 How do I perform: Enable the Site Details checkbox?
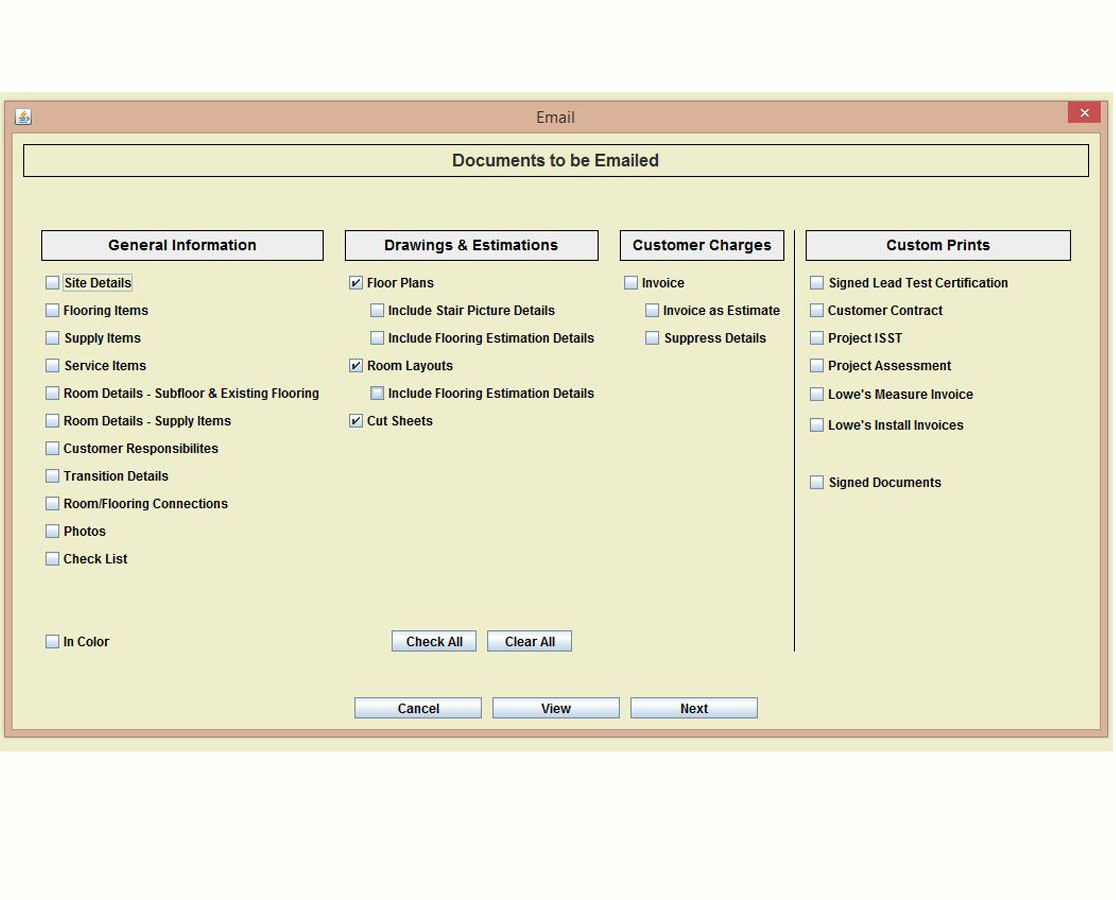tap(53, 283)
